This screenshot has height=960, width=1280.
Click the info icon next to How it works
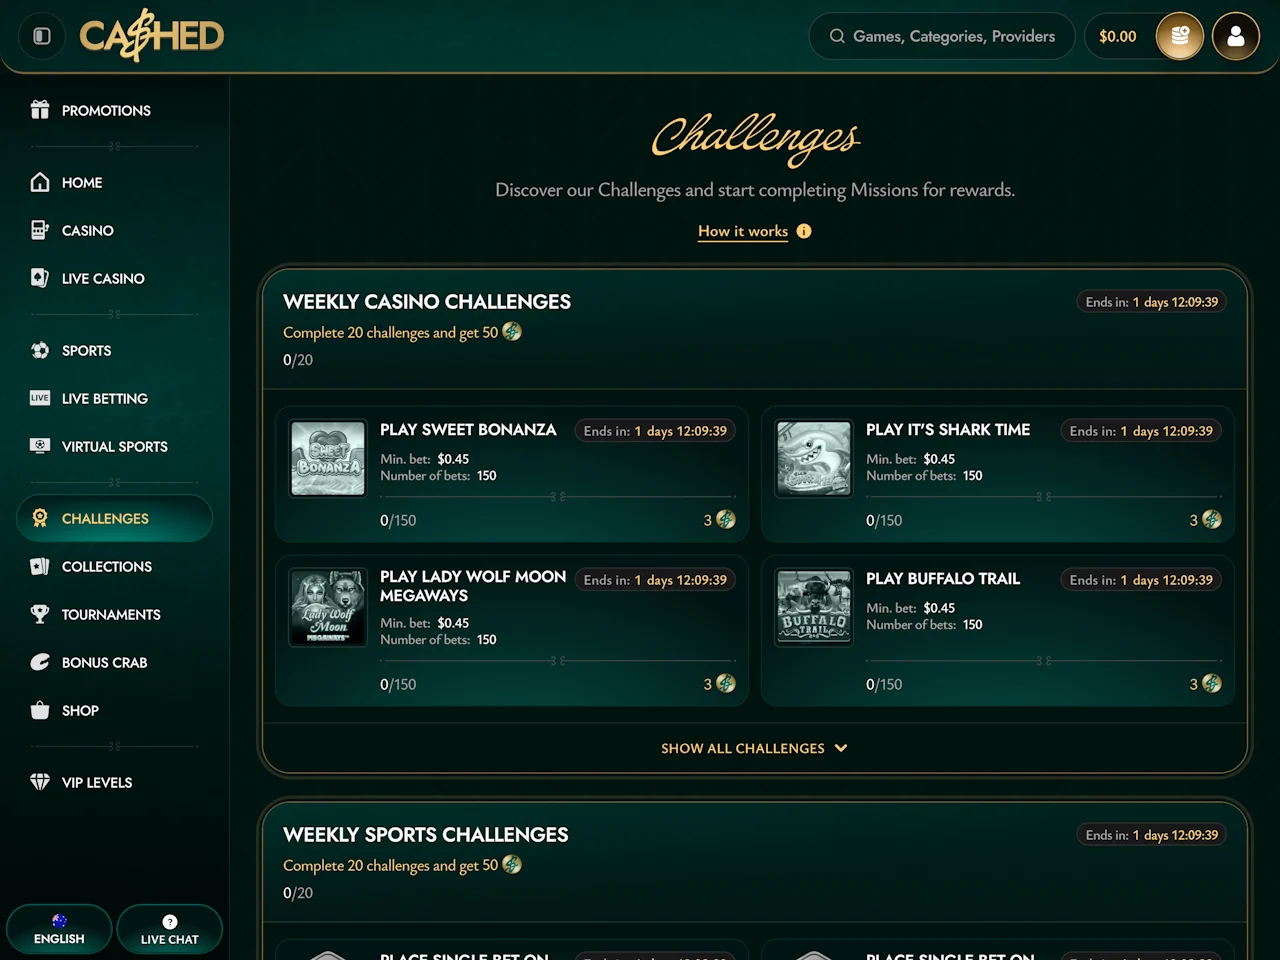[x=804, y=231]
